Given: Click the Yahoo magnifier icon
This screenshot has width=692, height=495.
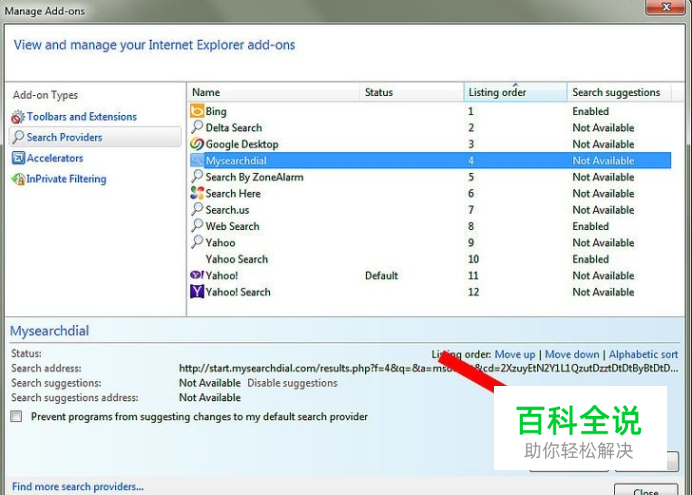Looking at the screenshot, I should 197,242.
